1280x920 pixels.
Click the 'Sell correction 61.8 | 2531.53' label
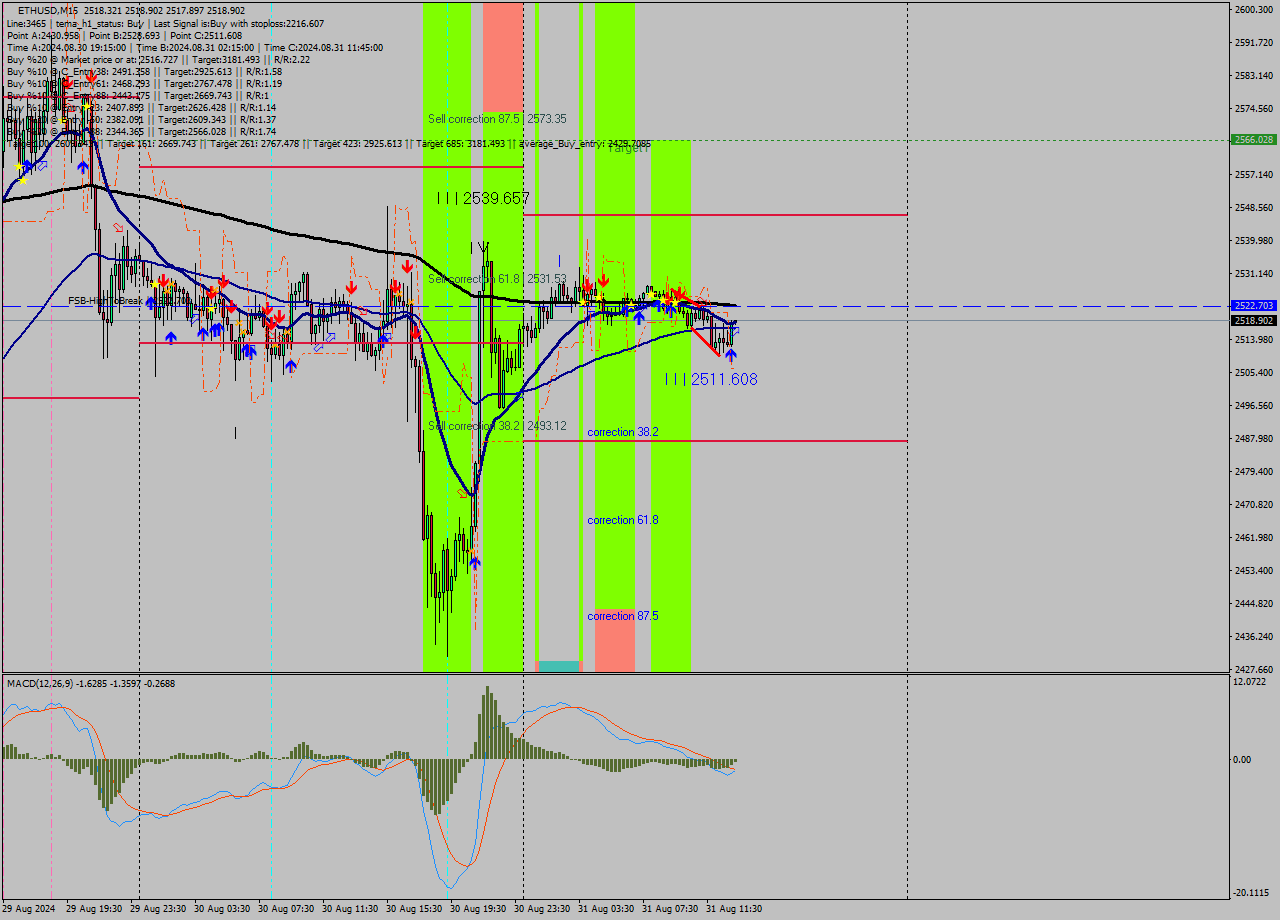497,278
